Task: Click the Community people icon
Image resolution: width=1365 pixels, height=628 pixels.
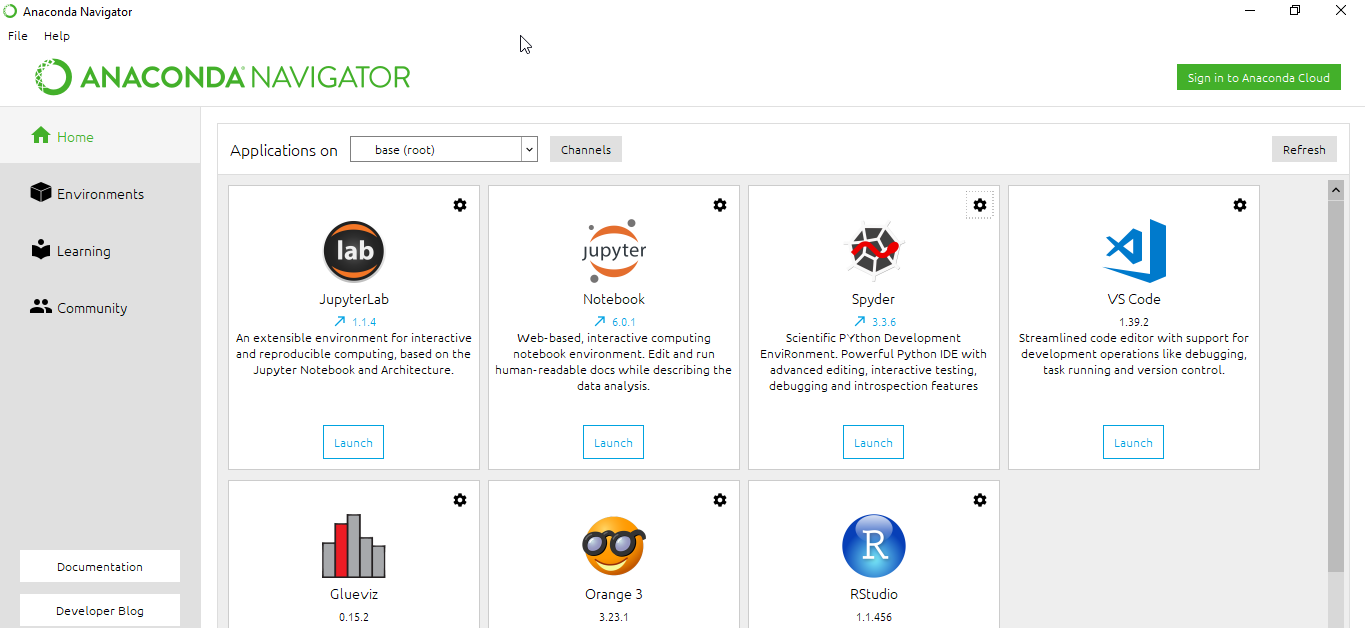Action: [x=41, y=307]
